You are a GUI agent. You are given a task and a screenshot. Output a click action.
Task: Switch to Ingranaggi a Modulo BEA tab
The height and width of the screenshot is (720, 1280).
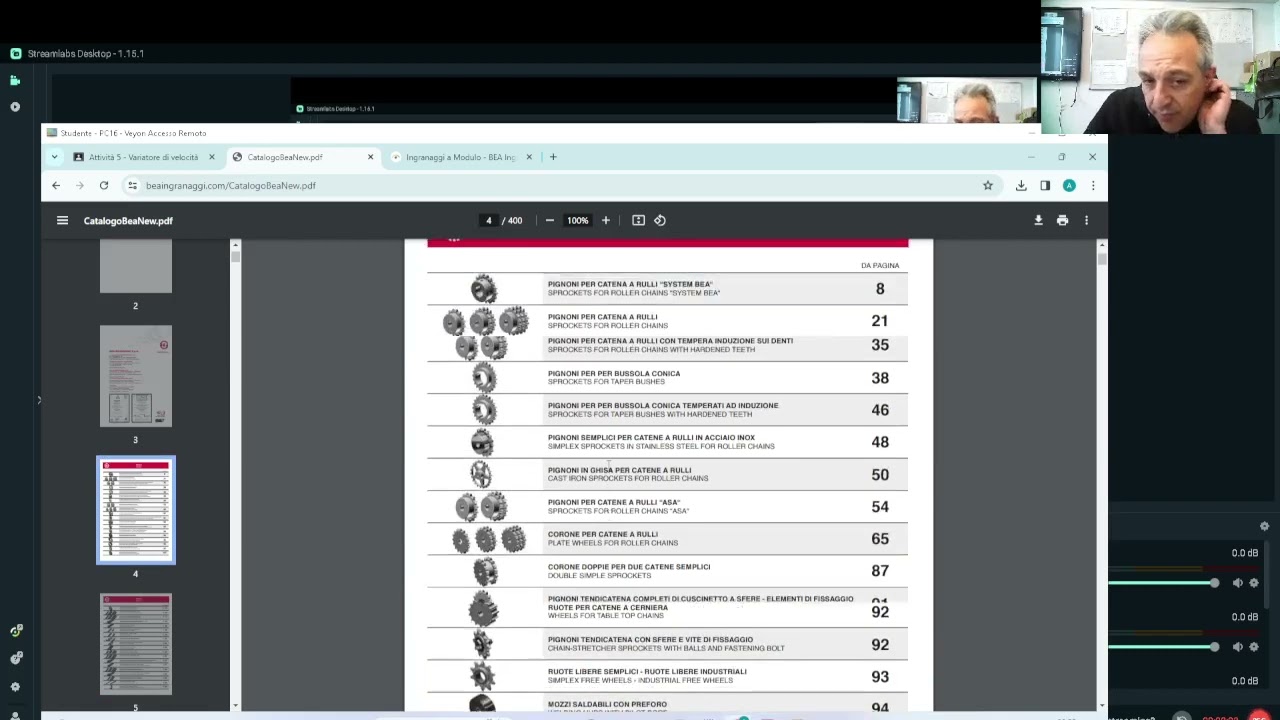point(461,157)
